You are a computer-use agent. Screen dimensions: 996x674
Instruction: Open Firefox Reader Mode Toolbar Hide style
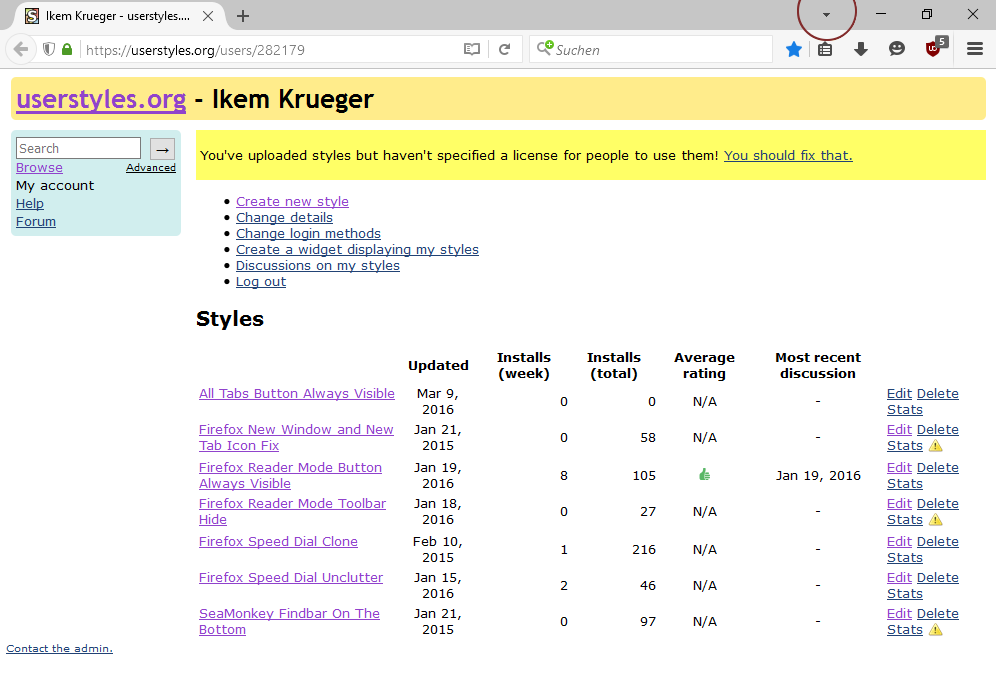pyautogui.click(x=292, y=511)
